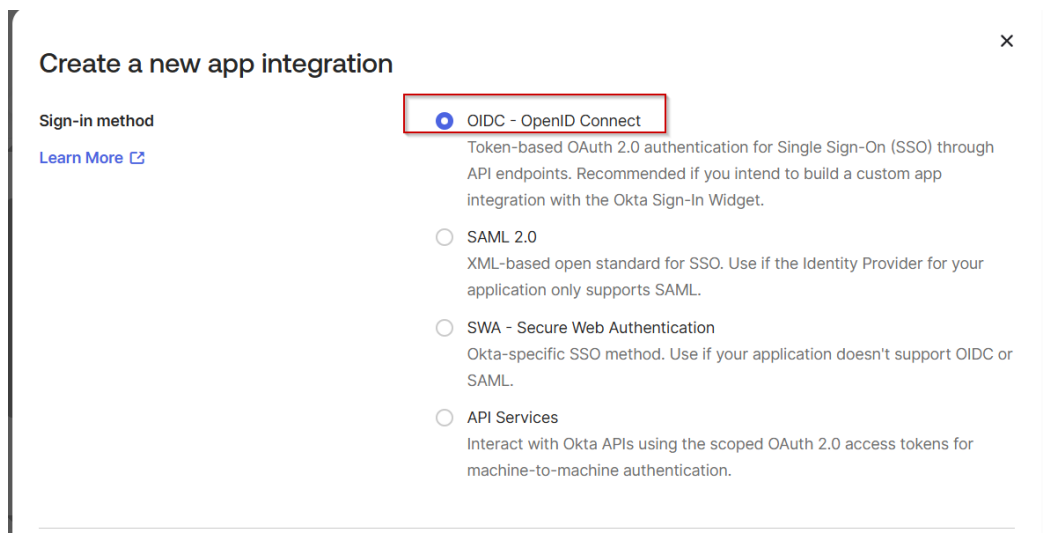Select the OIDC - OpenID Connect radio button
1052x536 pixels.
[445, 121]
